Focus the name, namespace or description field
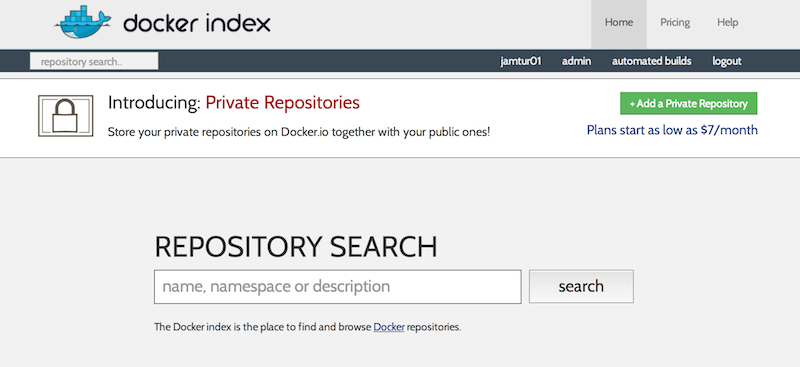The image size is (800, 367). point(338,287)
